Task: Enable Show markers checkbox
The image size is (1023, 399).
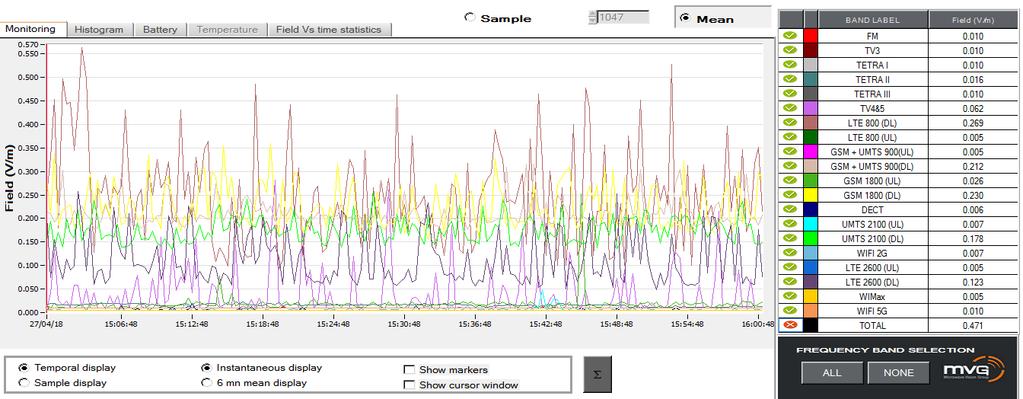Action: [x=410, y=370]
